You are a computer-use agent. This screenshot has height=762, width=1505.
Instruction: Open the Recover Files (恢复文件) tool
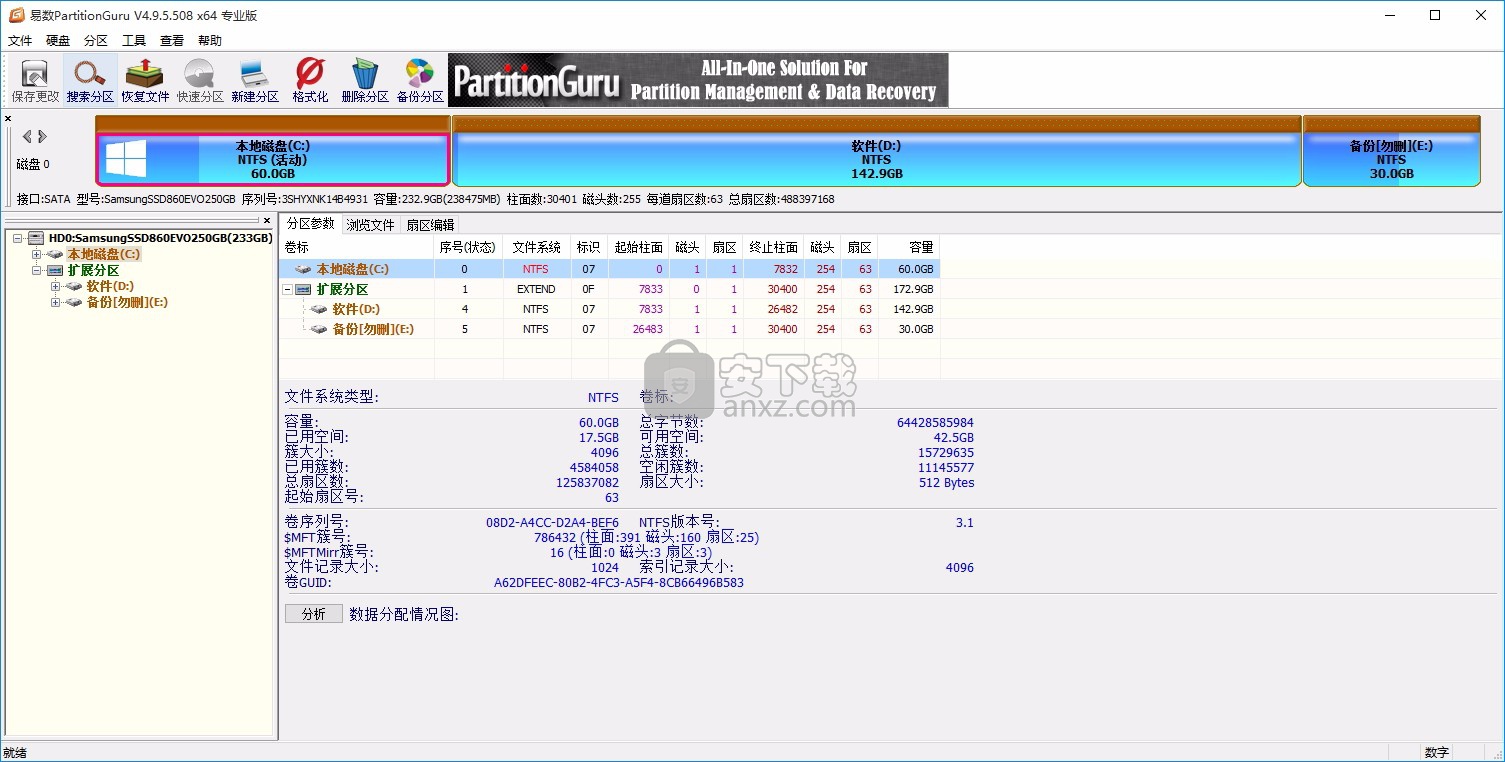[x=145, y=80]
